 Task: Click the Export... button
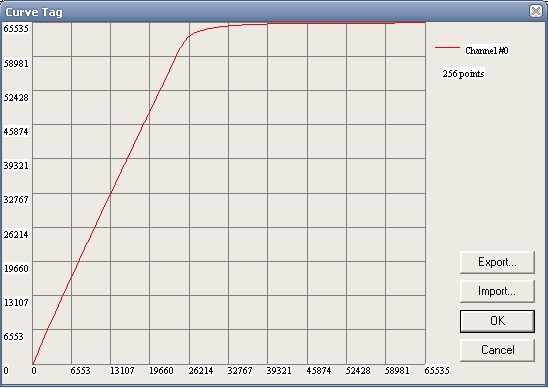[497, 262]
